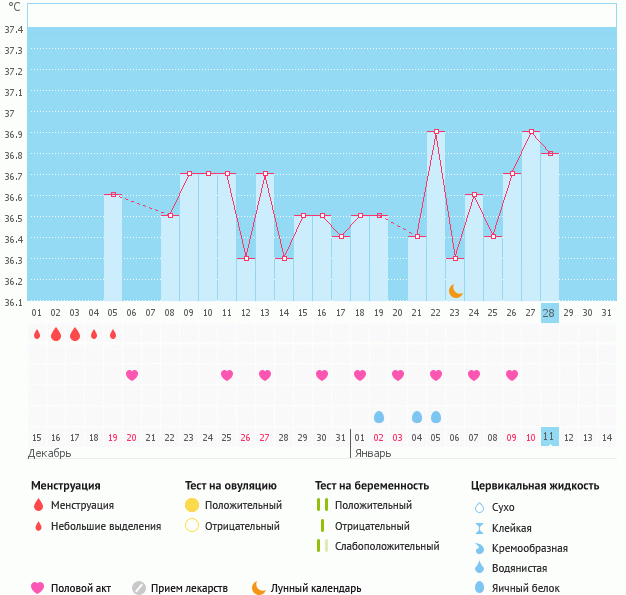Click the crescent moon icon on day 23
The height and width of the screenshot is (595, 626).
(455, 291)
